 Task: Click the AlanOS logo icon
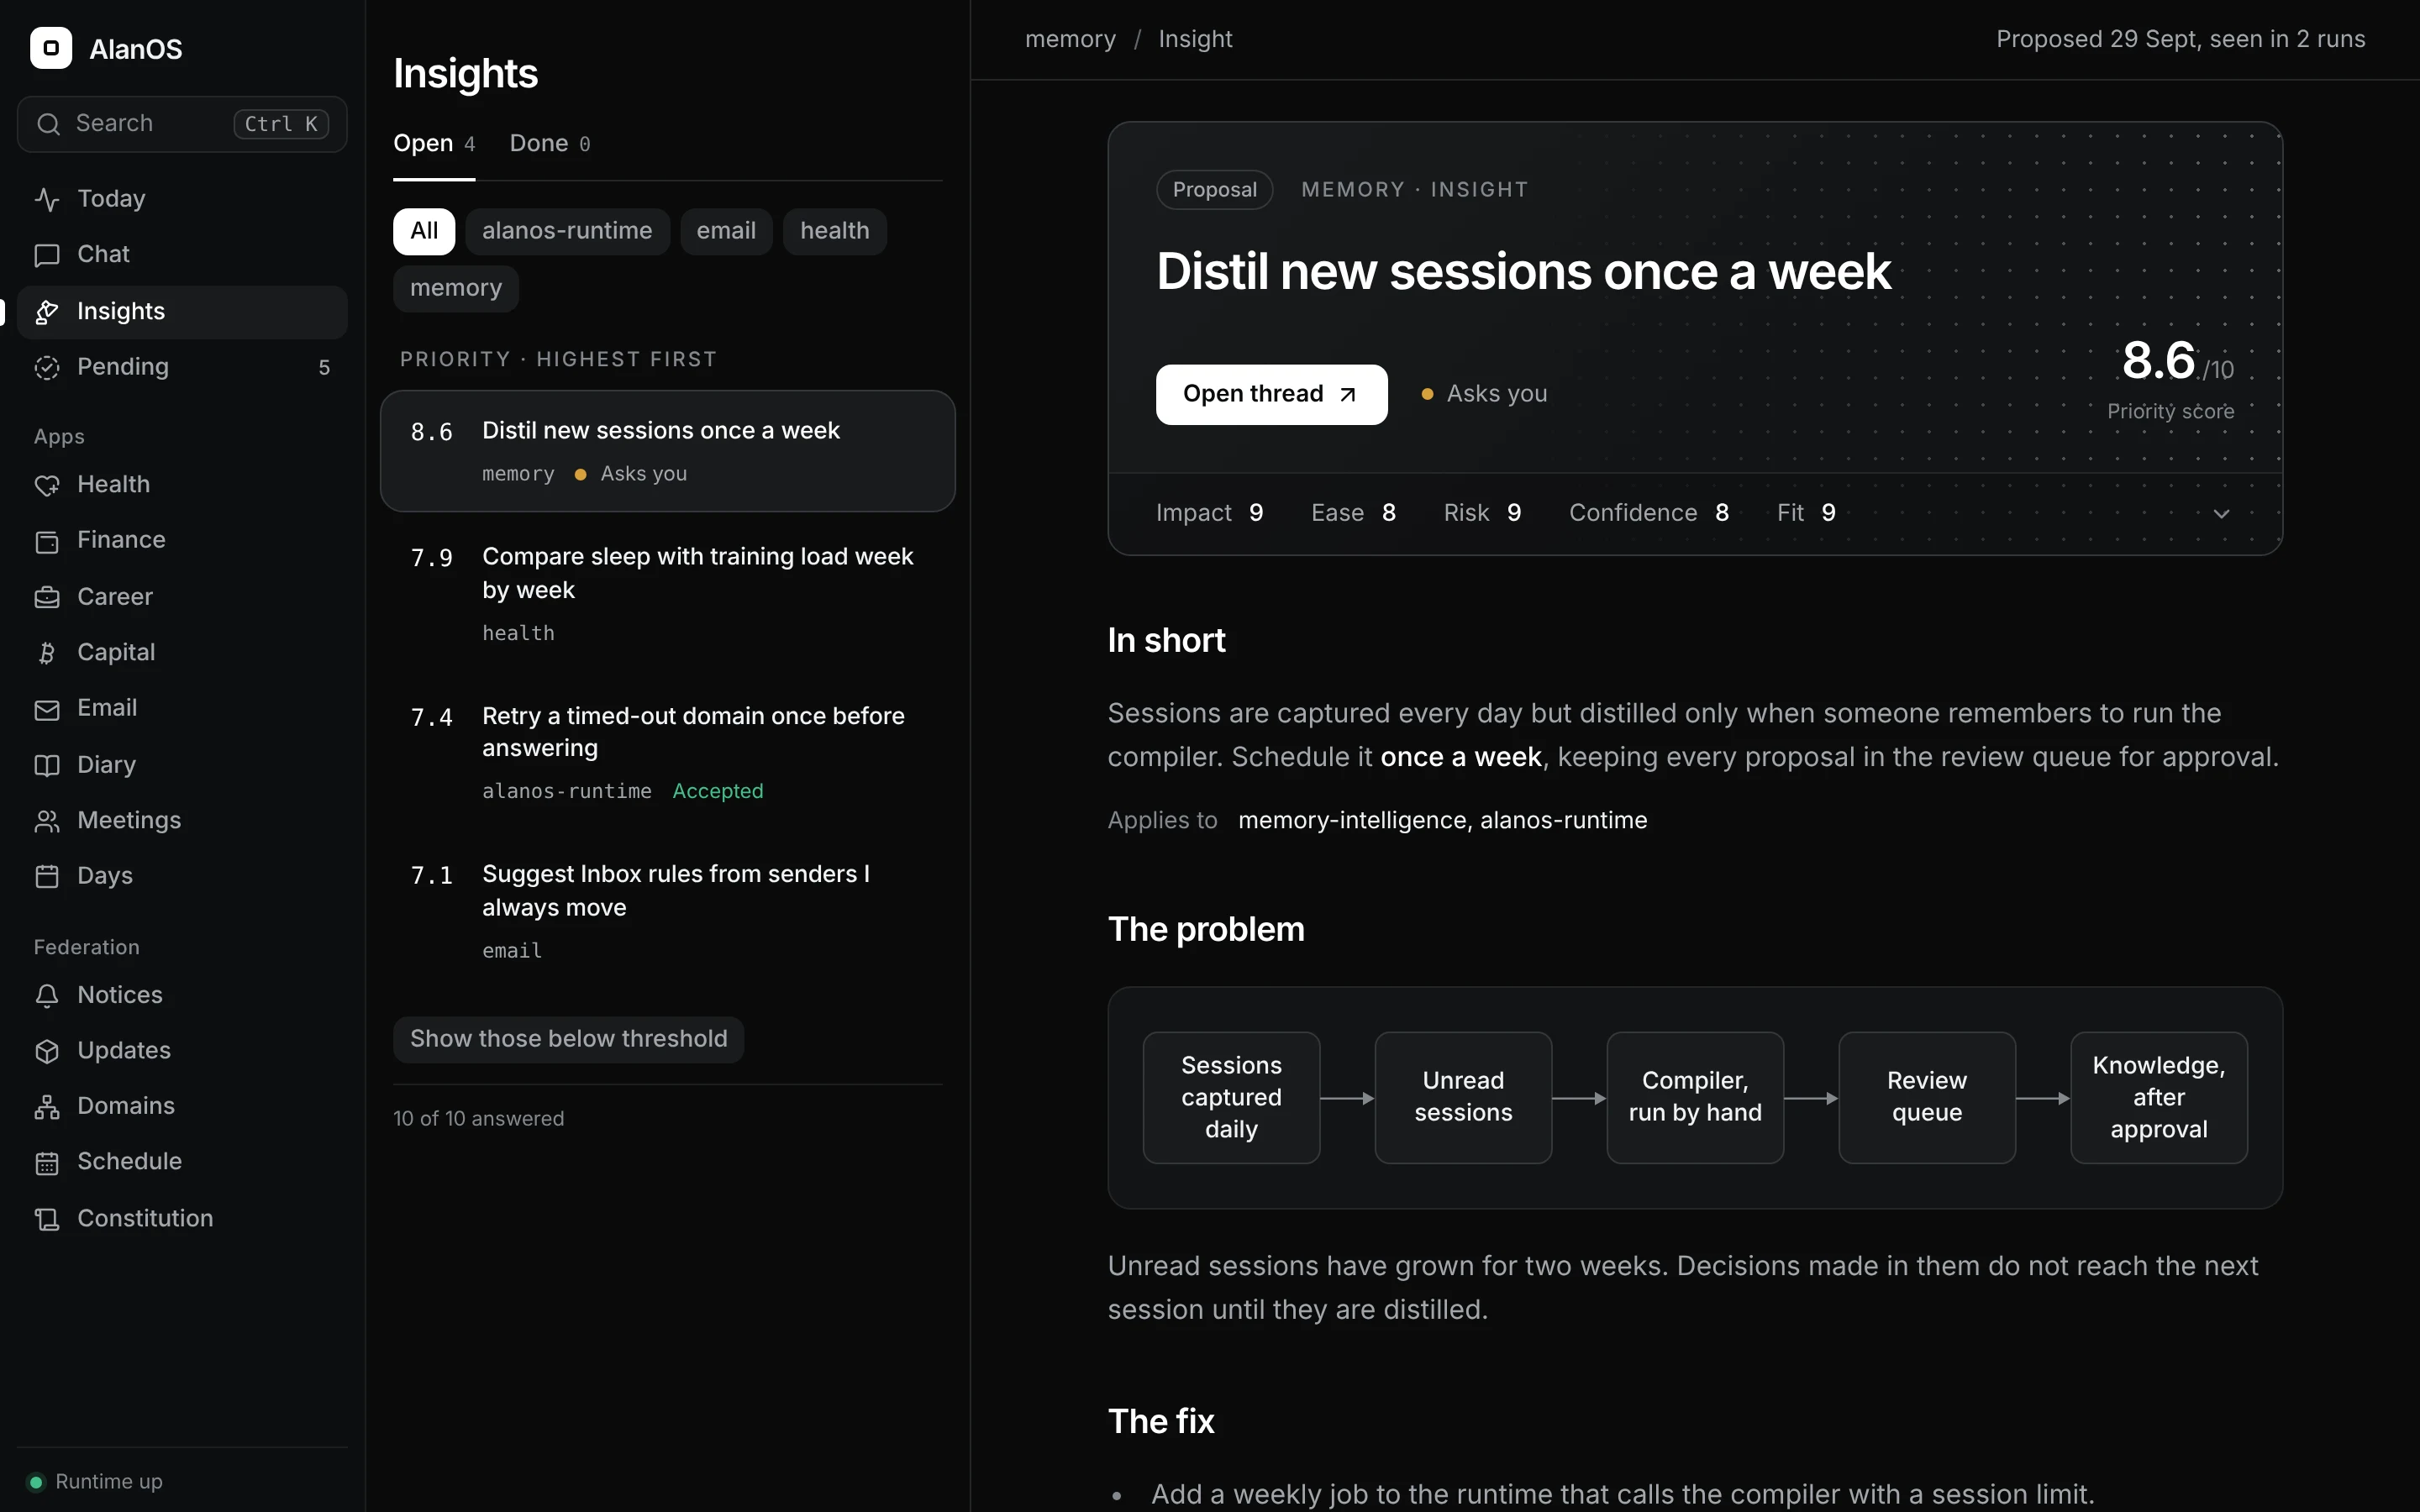[x=51, y=48]
